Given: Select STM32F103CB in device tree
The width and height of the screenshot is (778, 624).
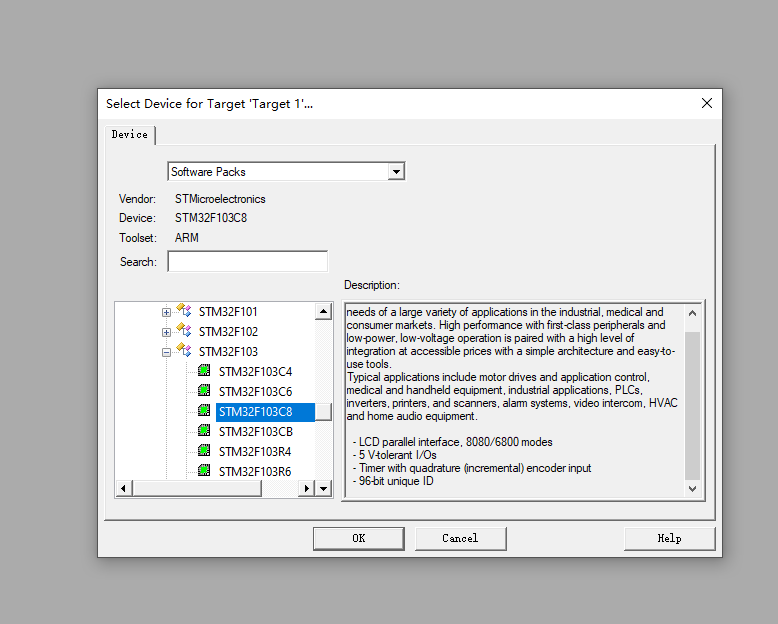Looking at the screenshot, I should tap(256, 432).
